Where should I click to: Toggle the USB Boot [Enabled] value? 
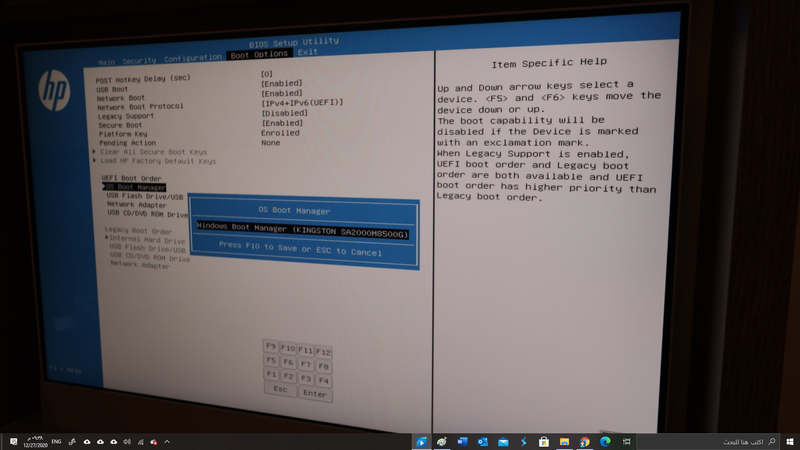282,83
